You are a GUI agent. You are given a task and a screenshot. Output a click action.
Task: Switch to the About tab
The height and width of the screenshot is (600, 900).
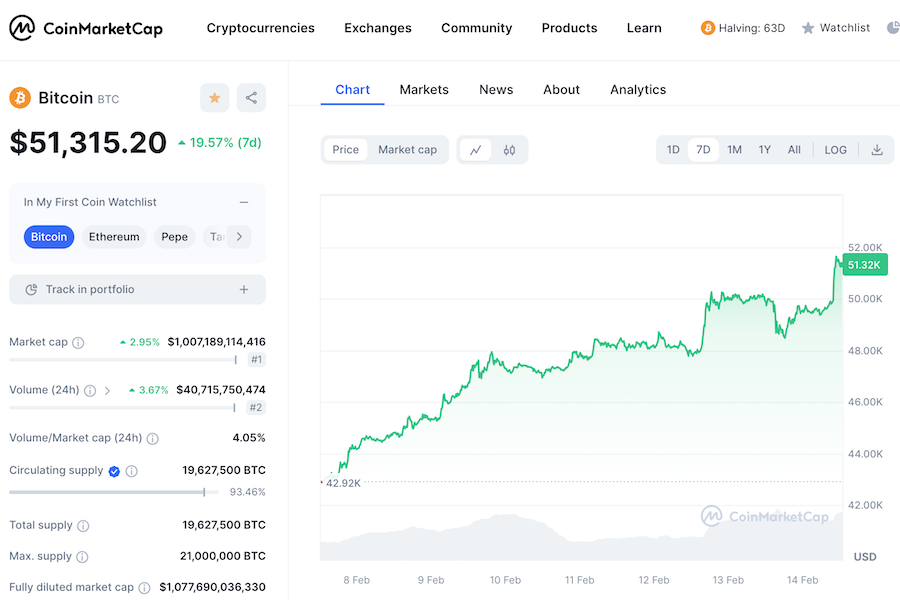561,90
